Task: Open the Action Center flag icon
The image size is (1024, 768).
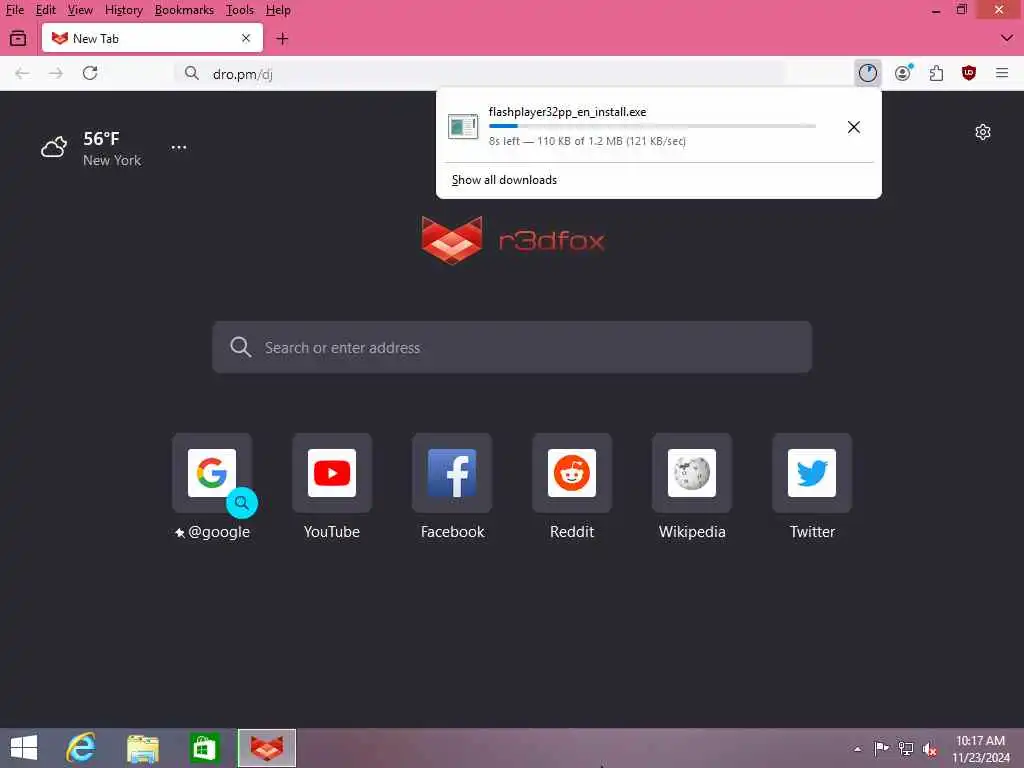Action: (881, 748)
